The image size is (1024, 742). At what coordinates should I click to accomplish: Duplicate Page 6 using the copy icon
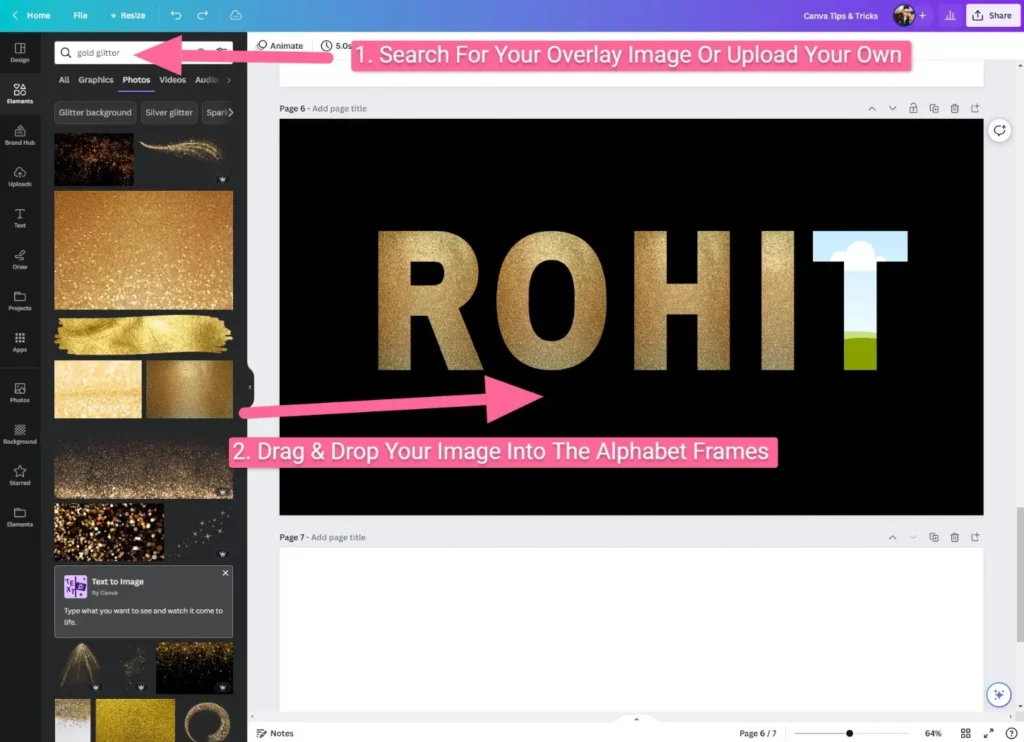tap(934, 107)
